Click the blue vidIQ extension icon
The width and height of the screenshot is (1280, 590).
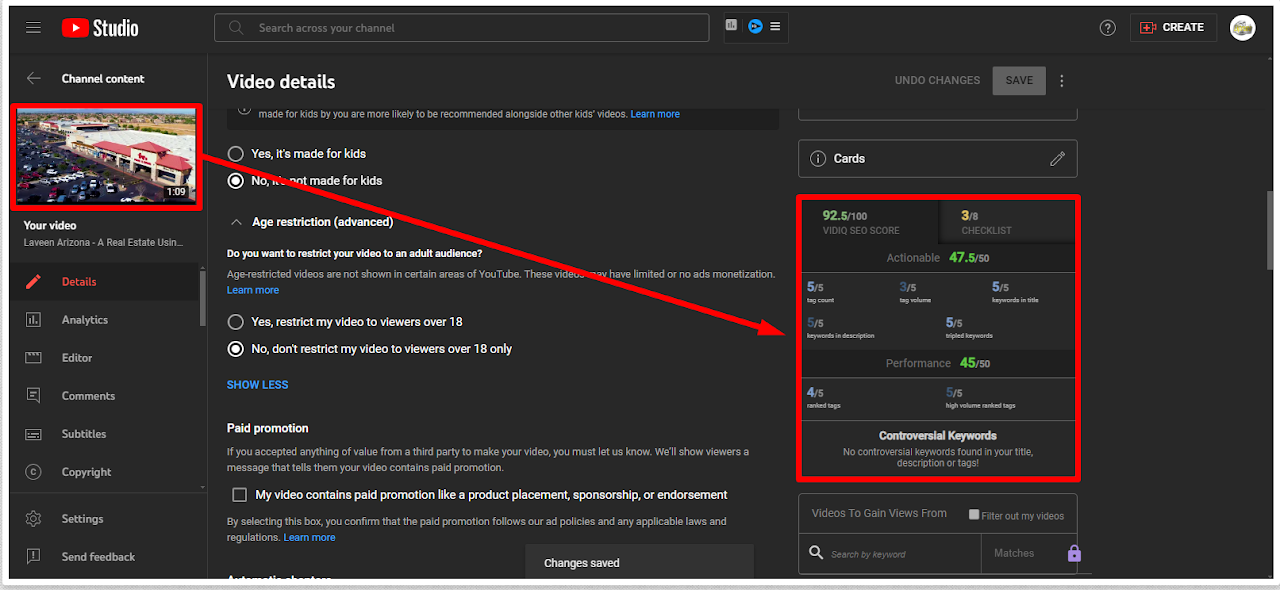pyautogui.click(x=754, y=27)
